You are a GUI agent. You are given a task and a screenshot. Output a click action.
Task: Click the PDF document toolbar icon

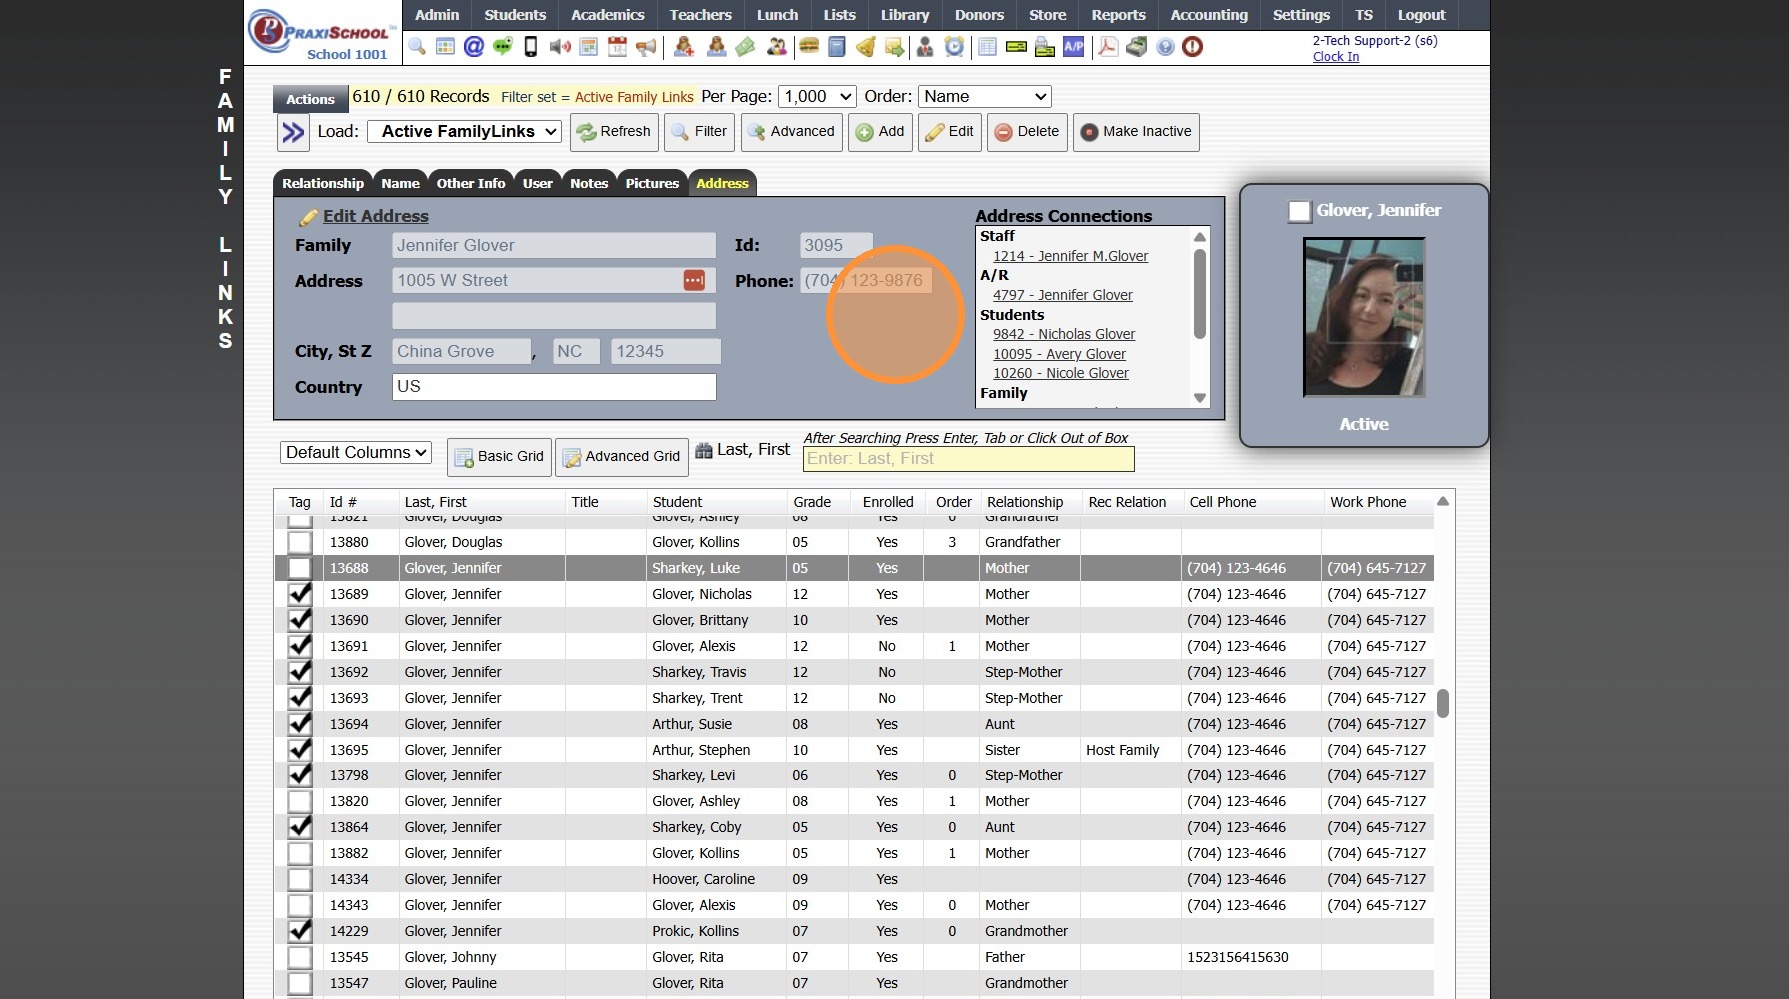tap(1107, 47)
